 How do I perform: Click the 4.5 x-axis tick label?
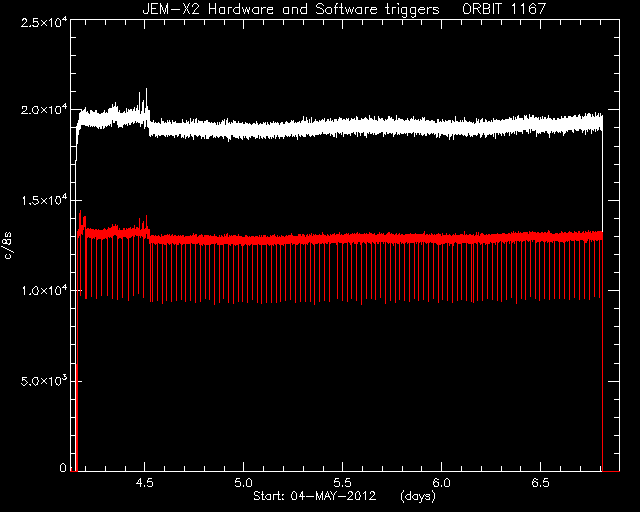(144, 483)
